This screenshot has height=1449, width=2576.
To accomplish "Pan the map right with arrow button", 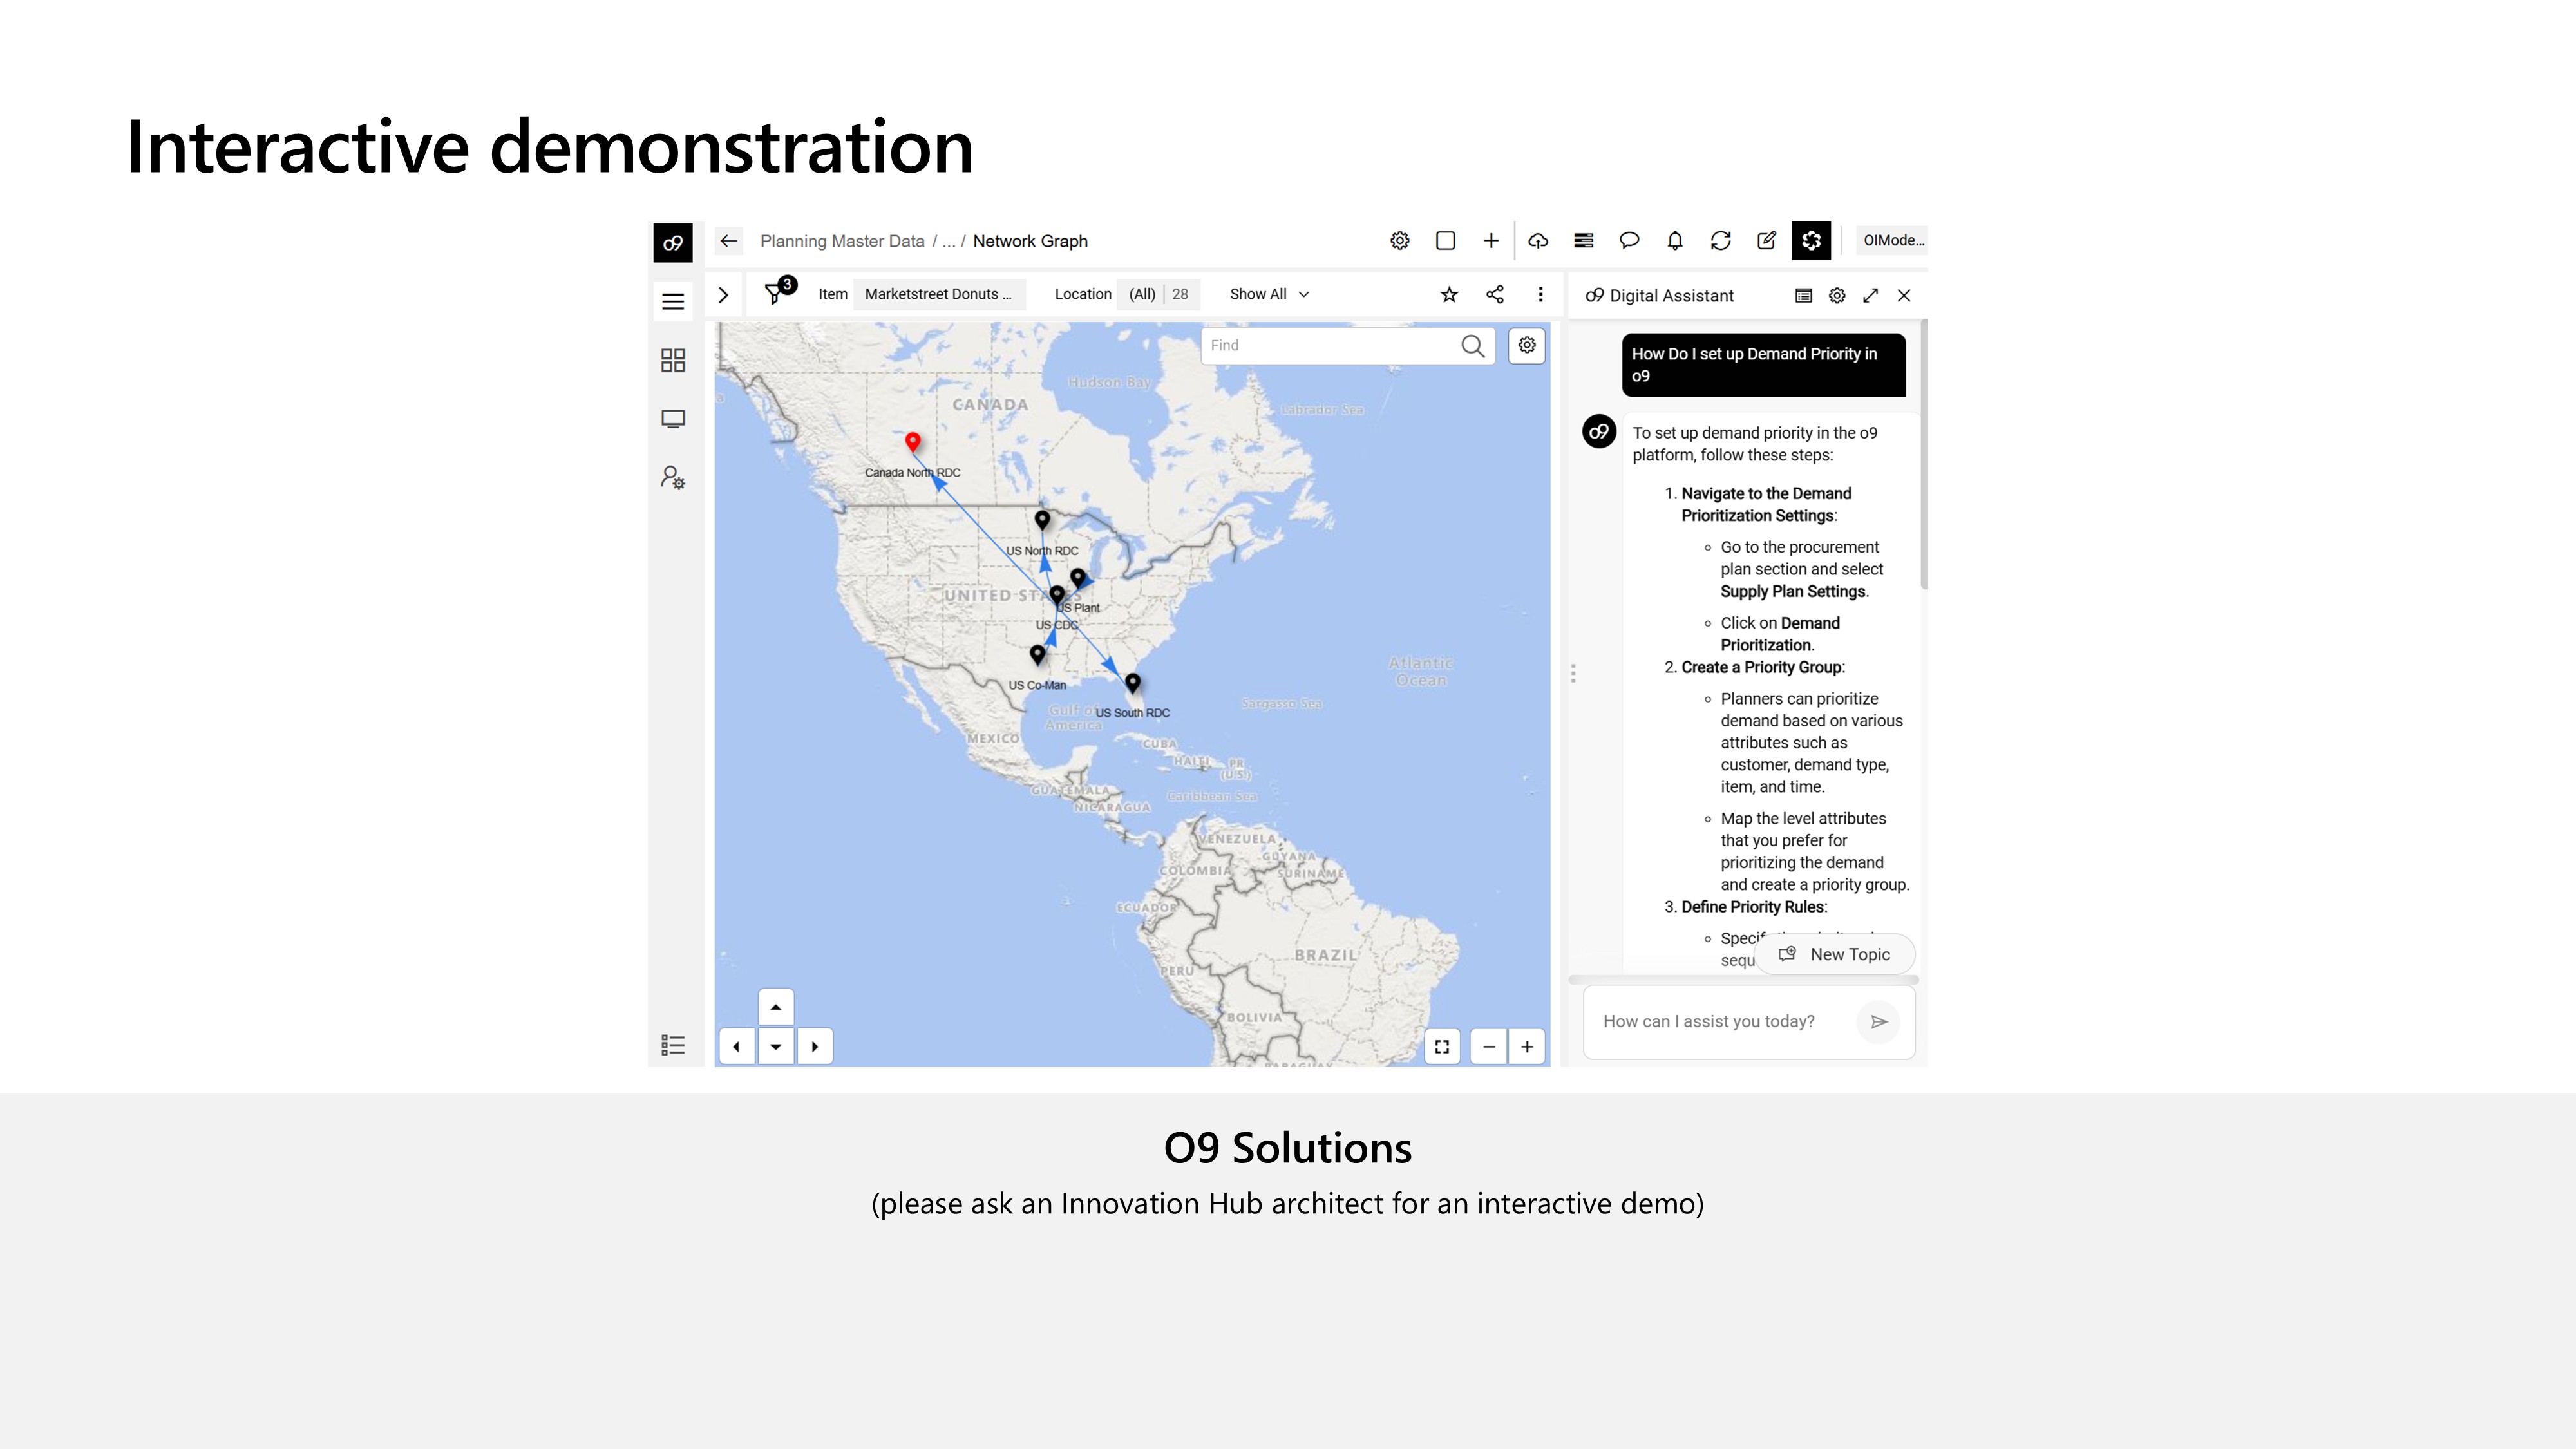I will 815,1046.
